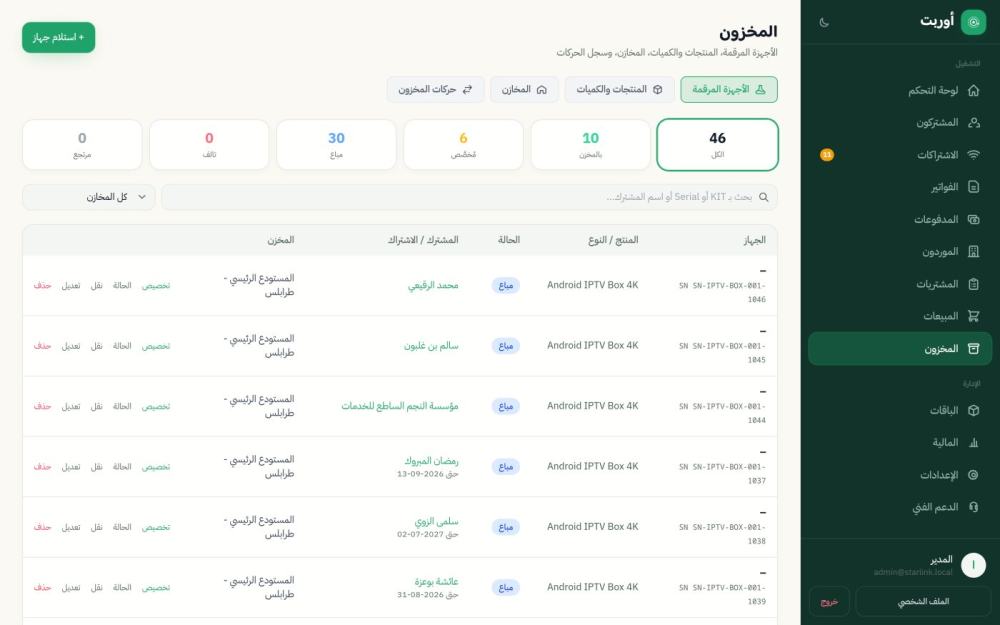
Task: Click تخصيص for محمد الرقيعي row
Action: (x=156, y=286)
